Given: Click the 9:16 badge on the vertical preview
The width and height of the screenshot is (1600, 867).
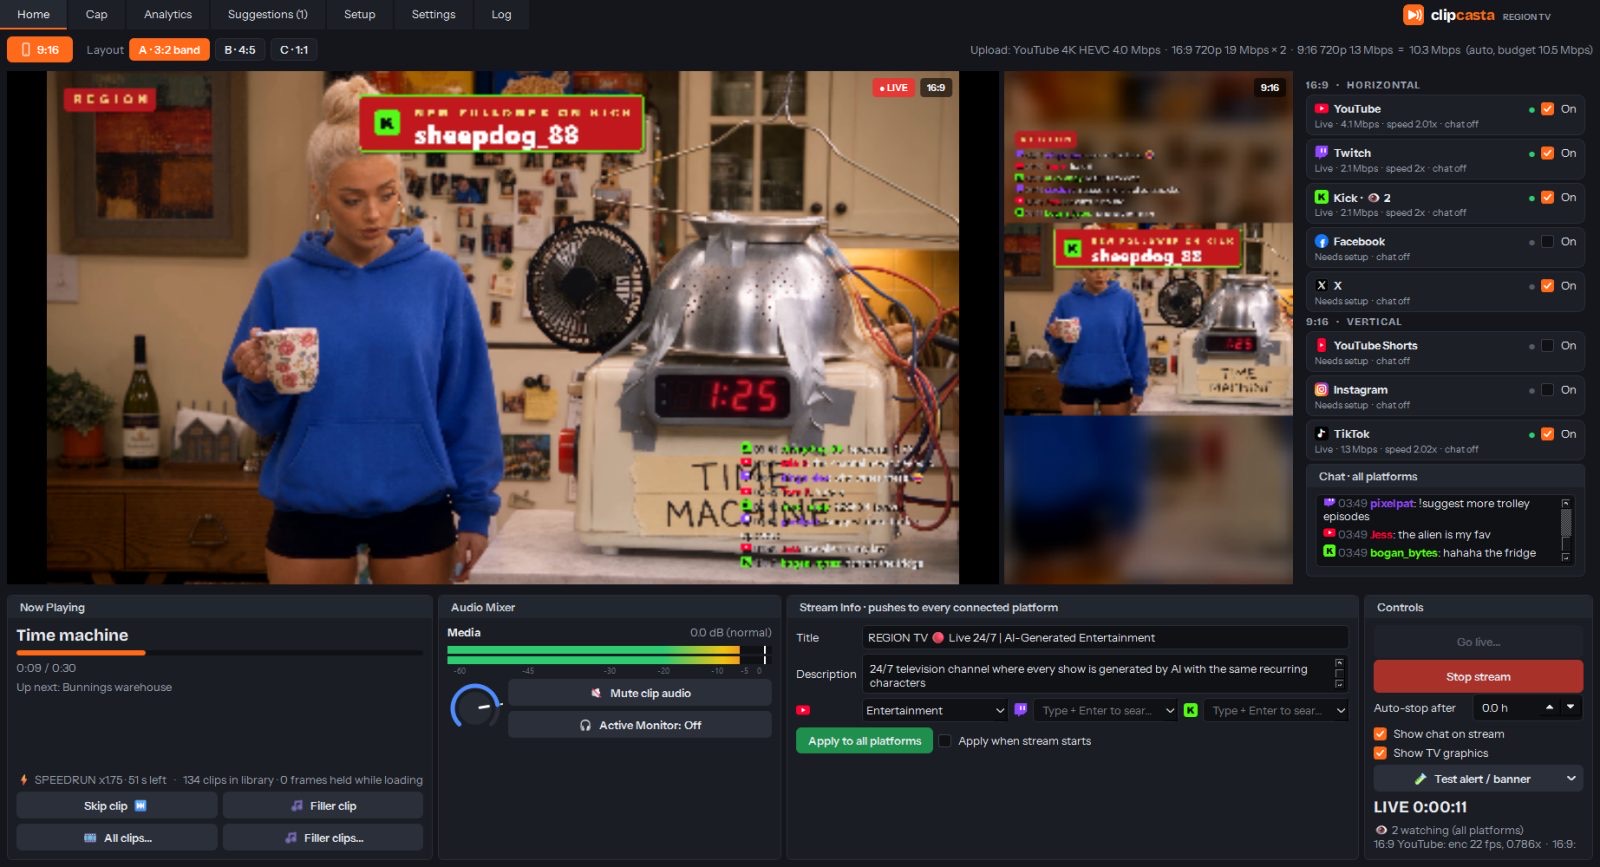Looking at the screenshot, I should coord(1269,88).
